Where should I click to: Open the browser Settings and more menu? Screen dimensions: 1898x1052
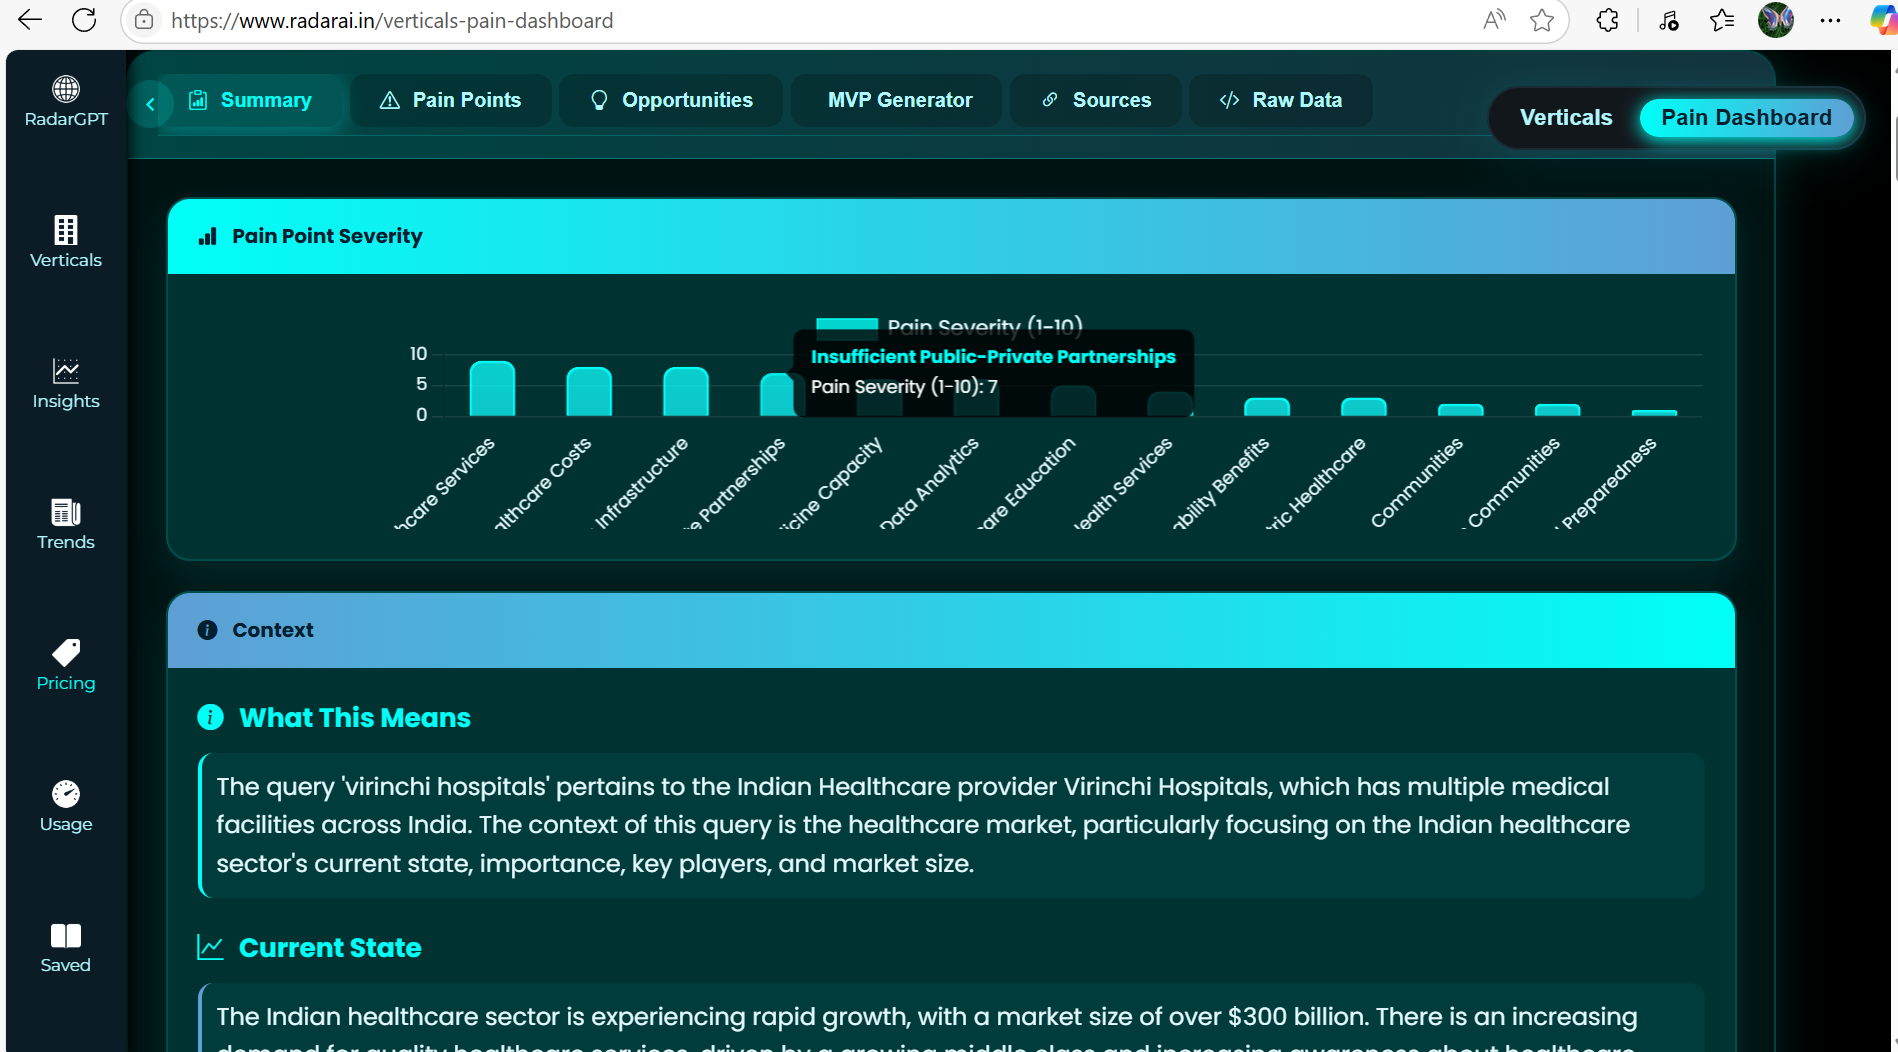tap(1830, 20)
